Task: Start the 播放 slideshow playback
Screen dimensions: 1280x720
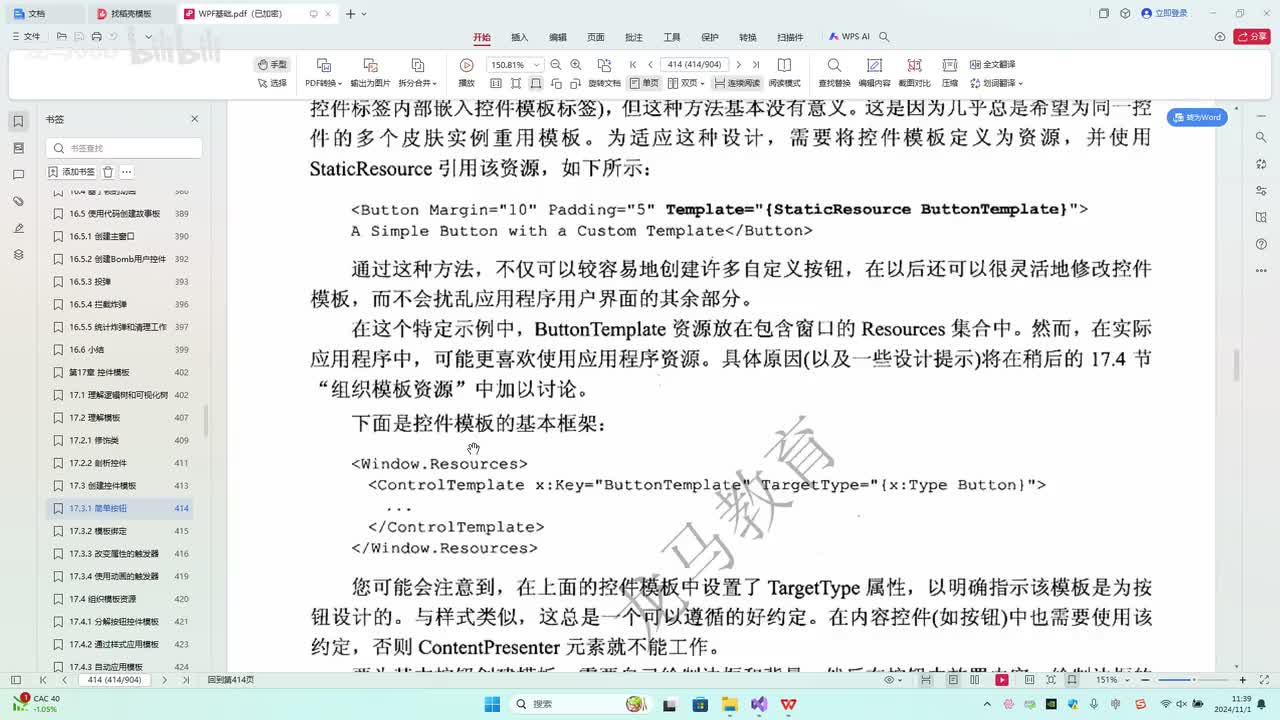Action: 466,73
